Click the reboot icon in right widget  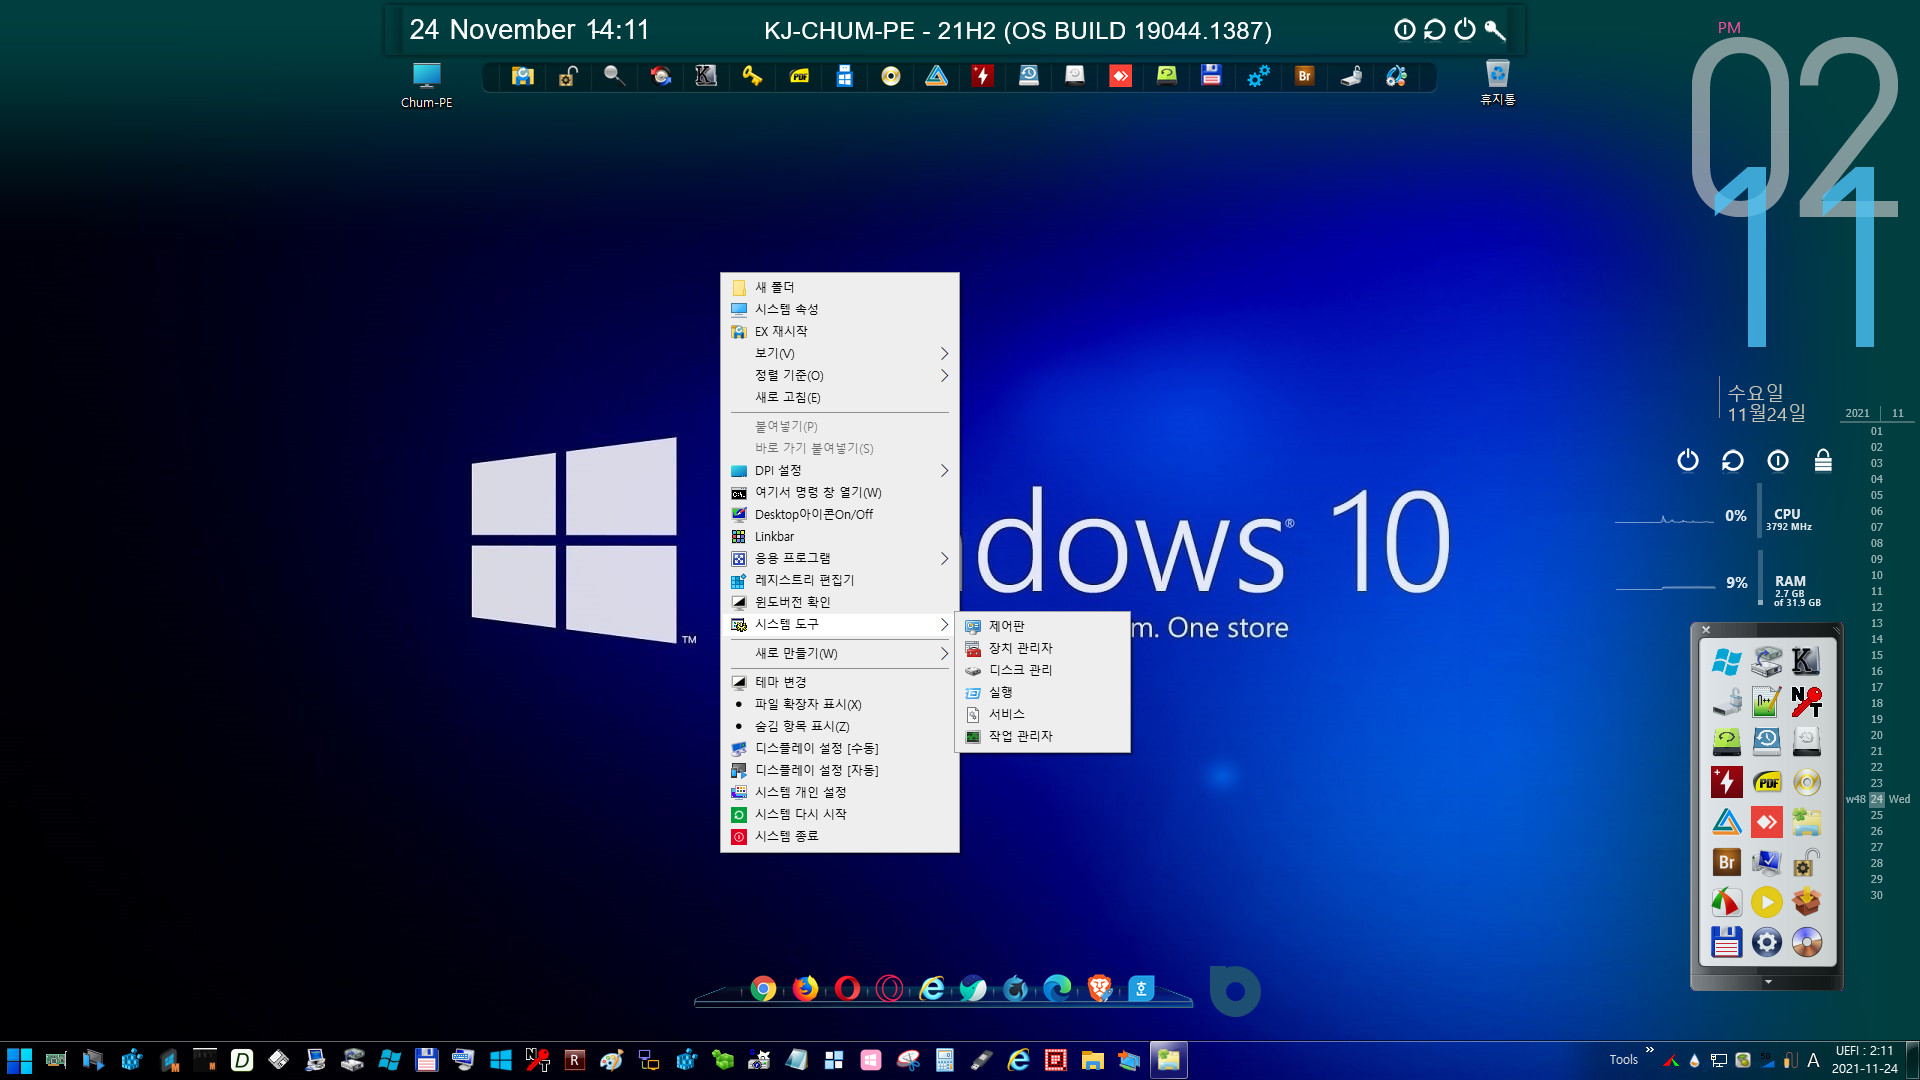tap(1733, 460)
